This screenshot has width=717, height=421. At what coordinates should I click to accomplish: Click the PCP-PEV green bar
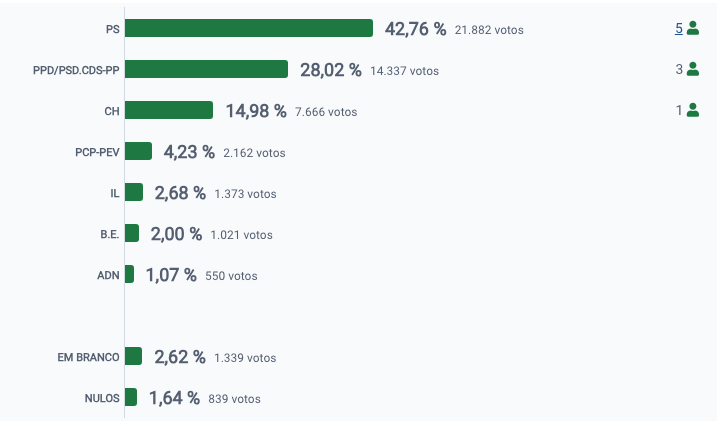coord(138,152)
